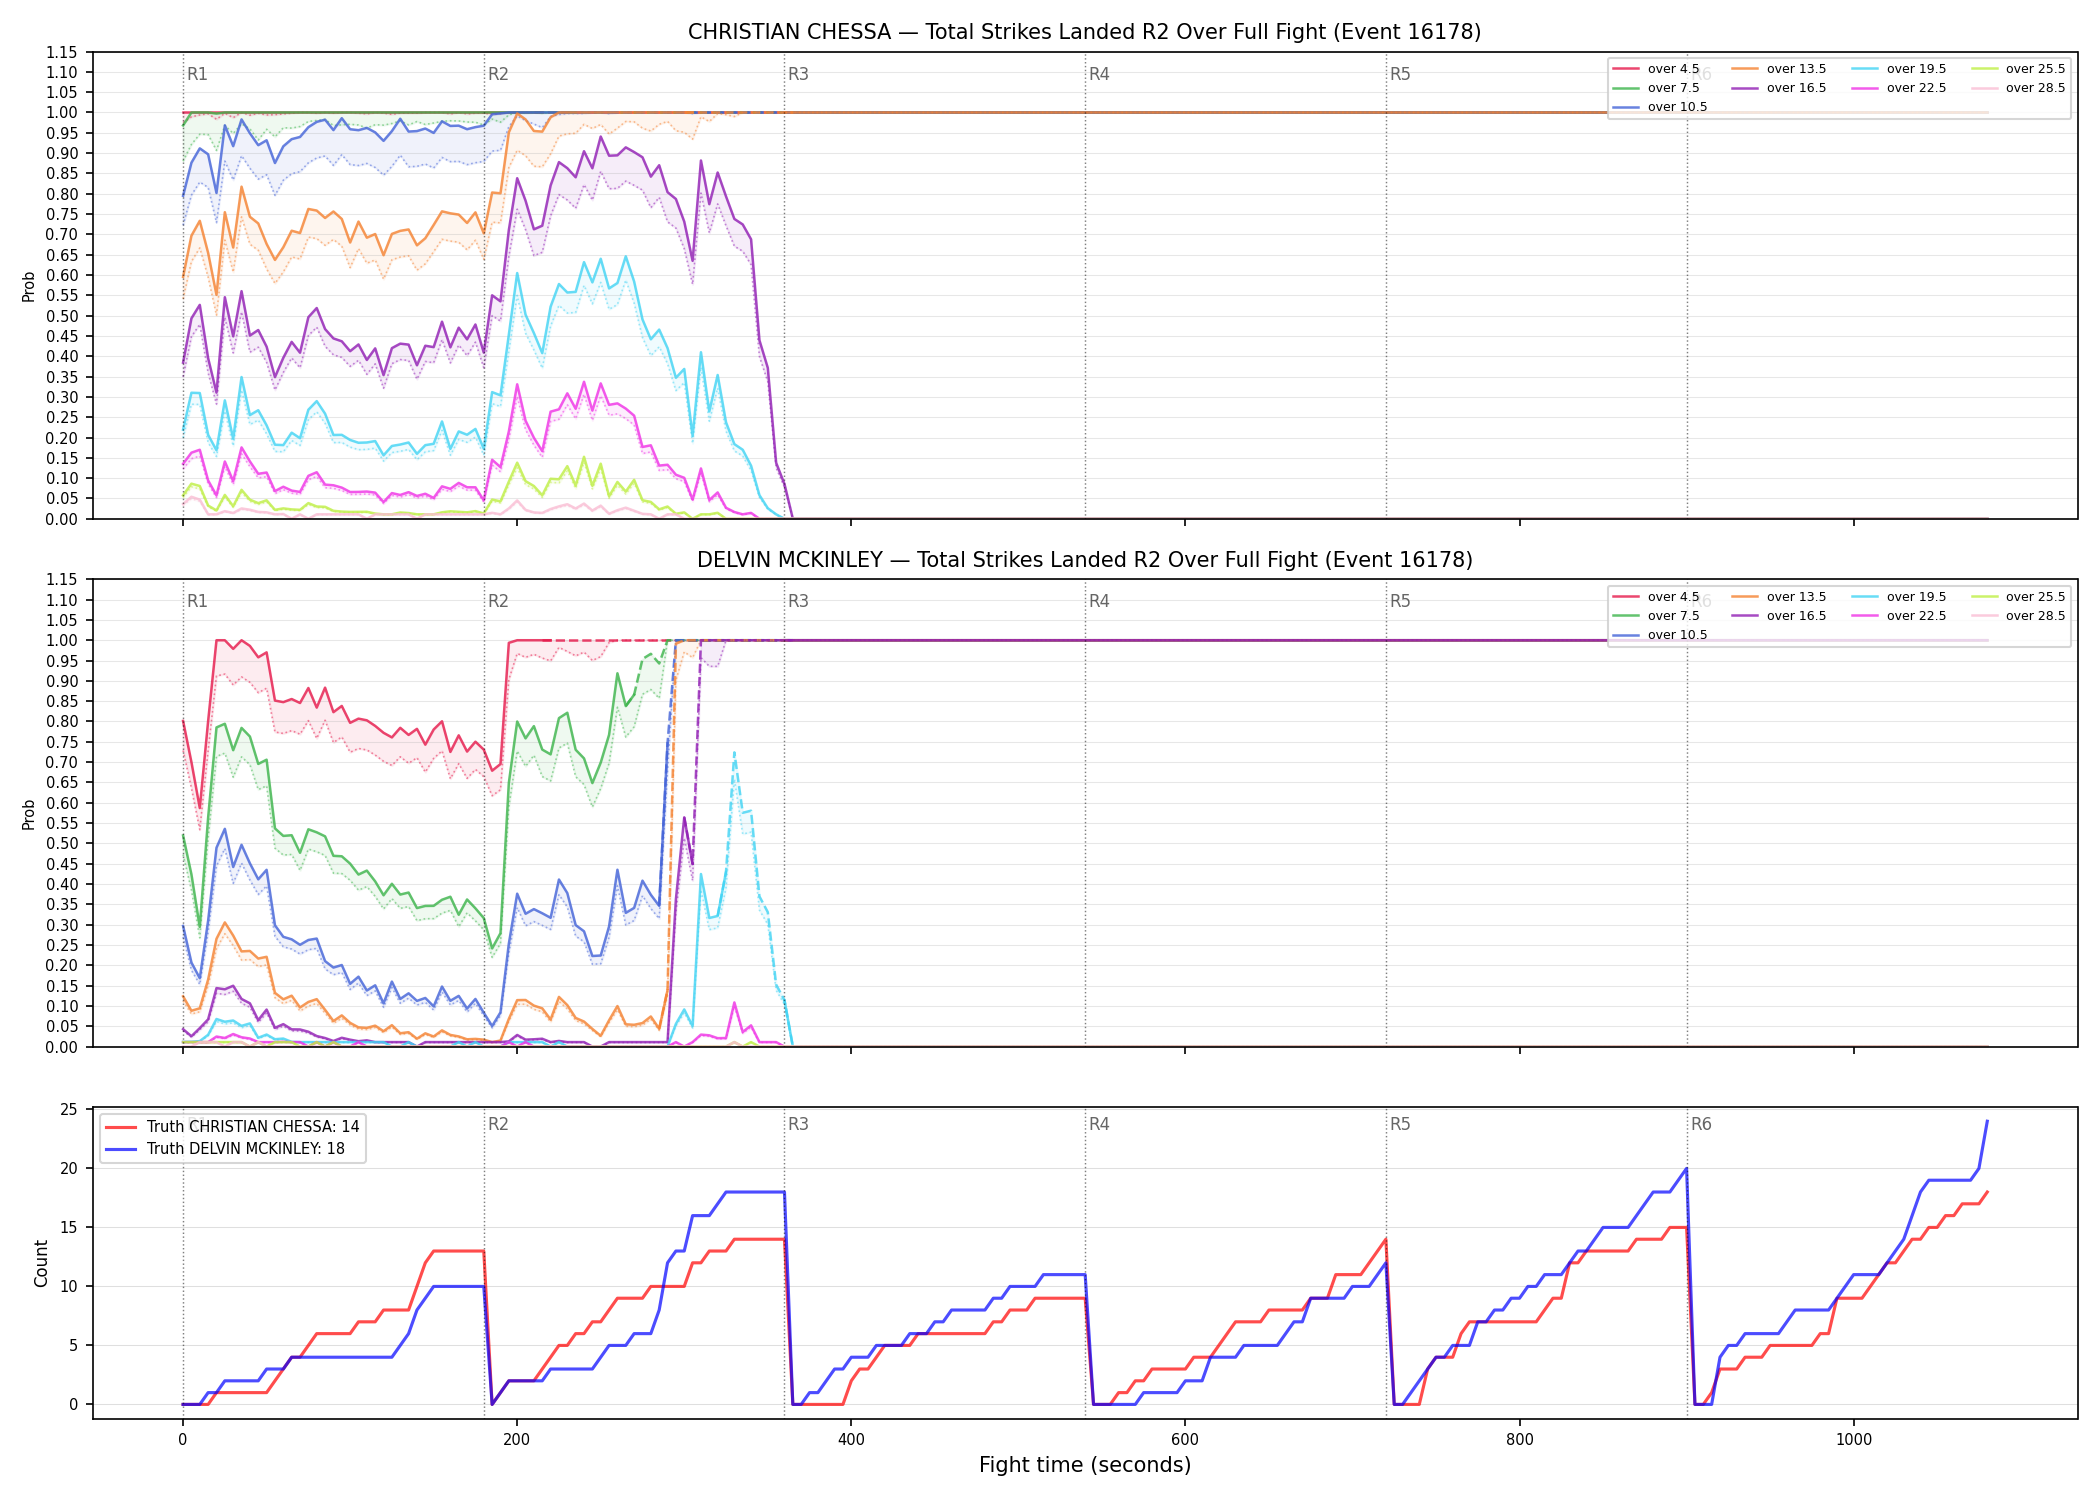
Task: Click cyan line sample beside 'over 19.5' in Chessa legend
Action: click(1865, 69)
